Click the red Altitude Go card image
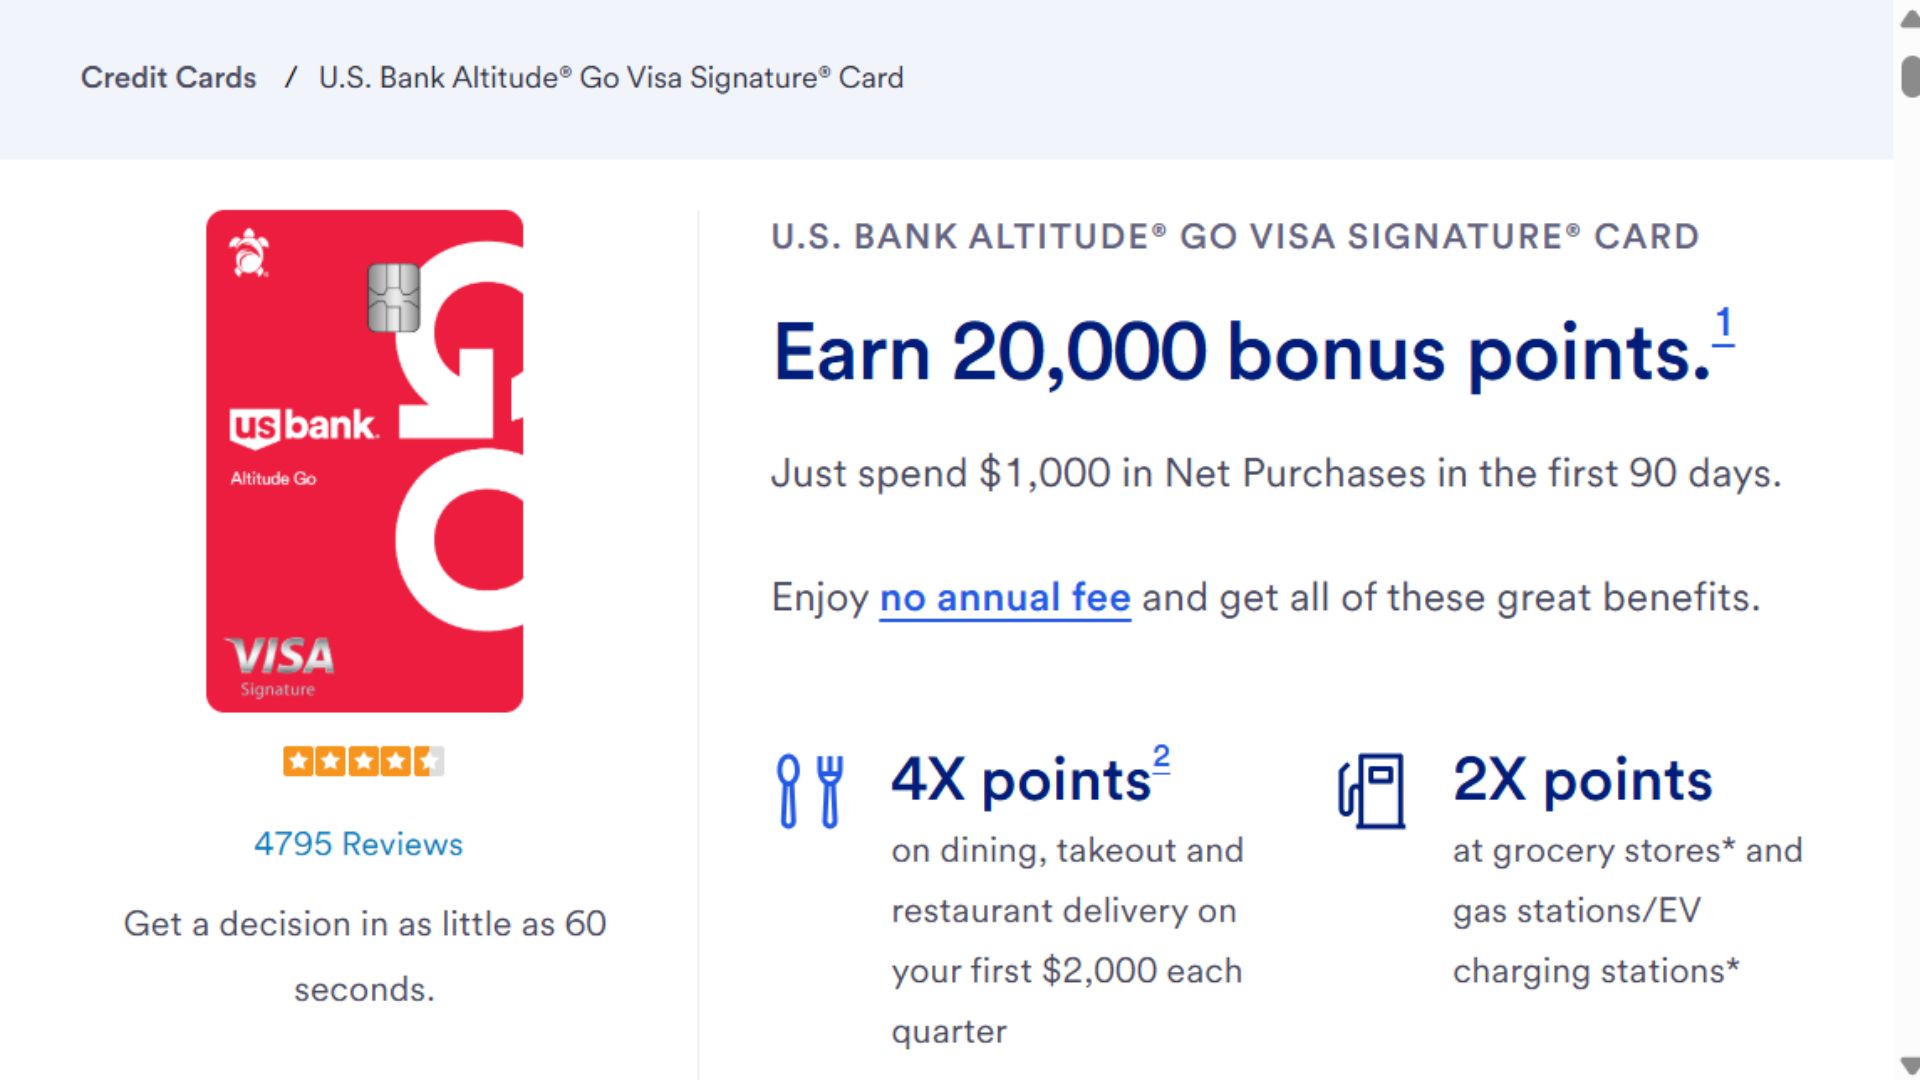 pos(364,461)
